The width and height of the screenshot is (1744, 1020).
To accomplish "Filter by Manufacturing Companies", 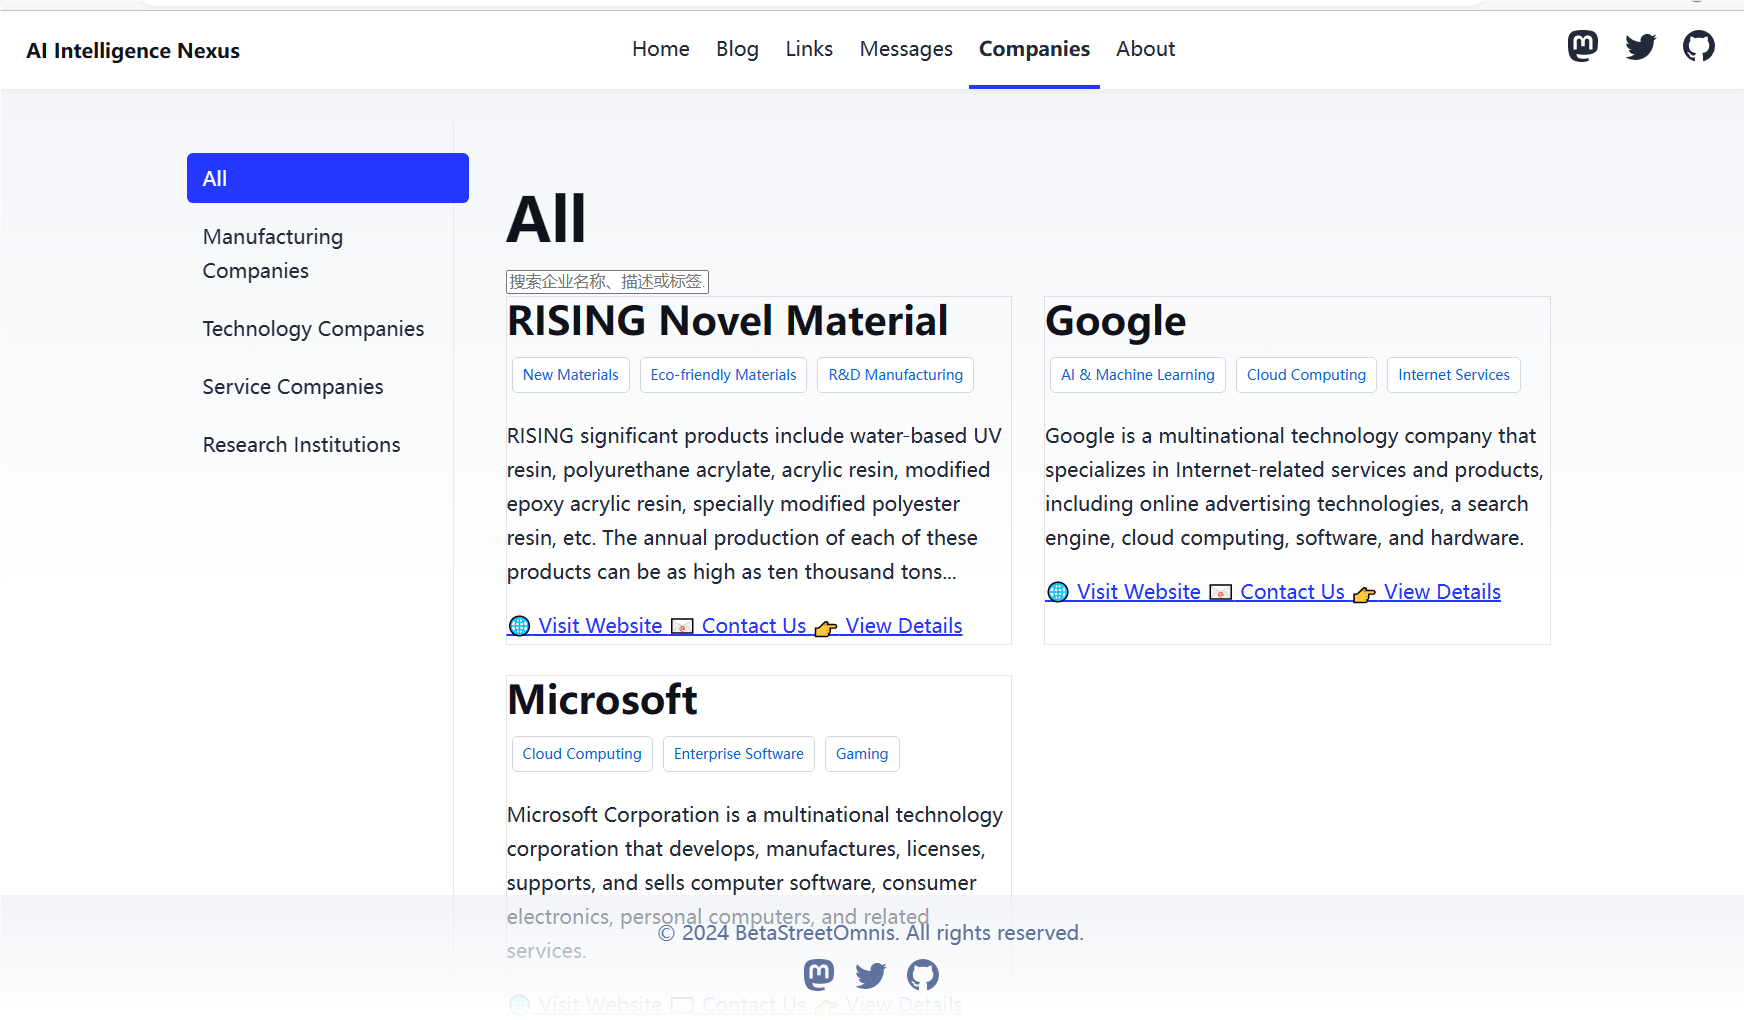I will coord(273,254).
